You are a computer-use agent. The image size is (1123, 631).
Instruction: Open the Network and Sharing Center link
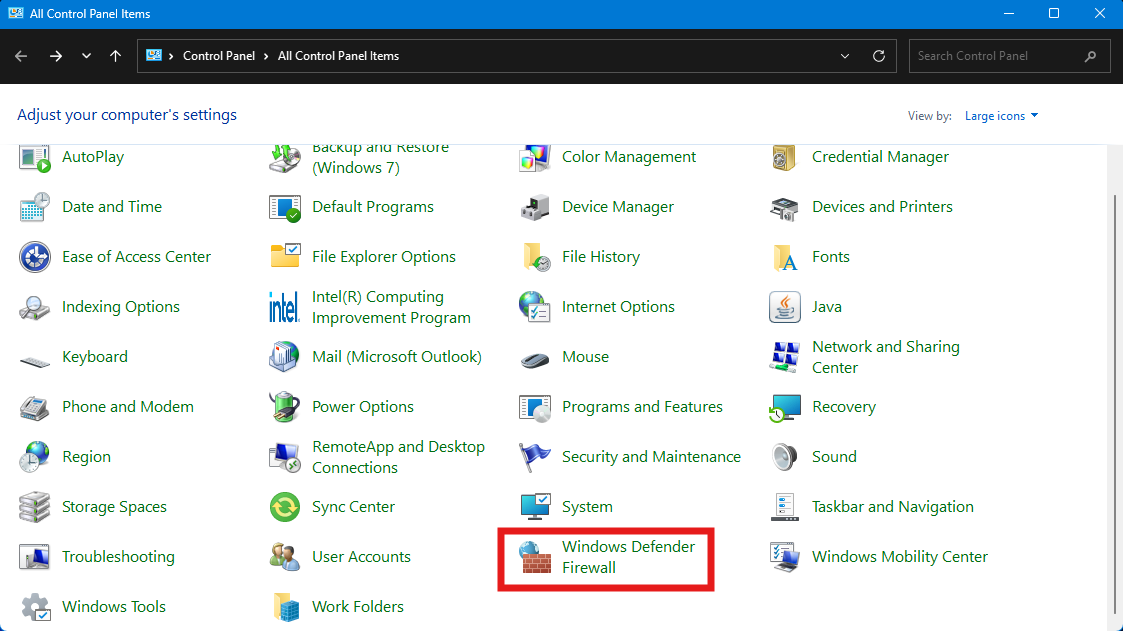[885, 357]
